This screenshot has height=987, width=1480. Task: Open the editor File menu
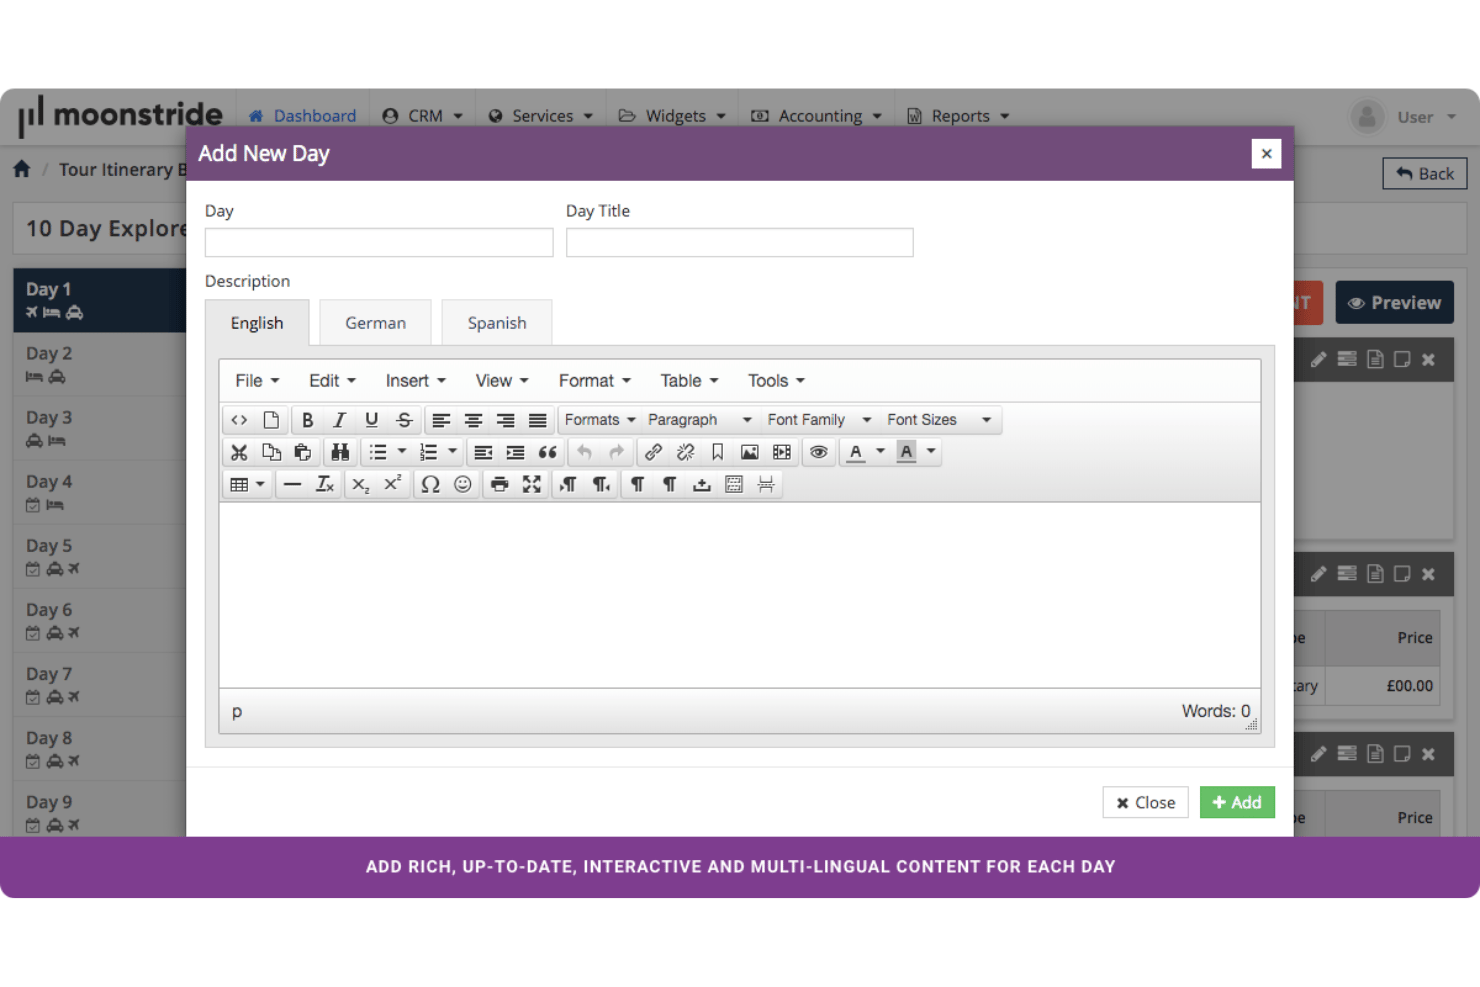click(257, 381)
